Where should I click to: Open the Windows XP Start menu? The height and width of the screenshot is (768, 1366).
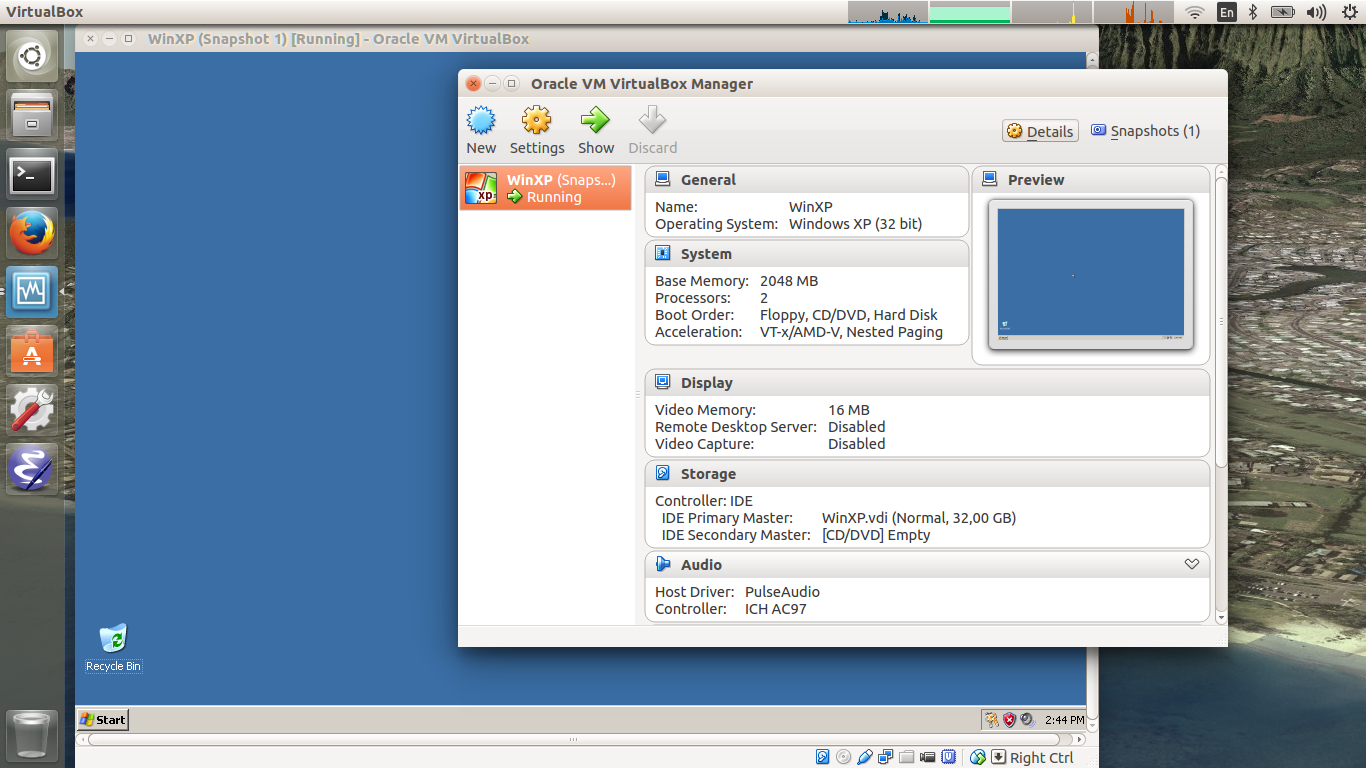[x=103, y=719]
